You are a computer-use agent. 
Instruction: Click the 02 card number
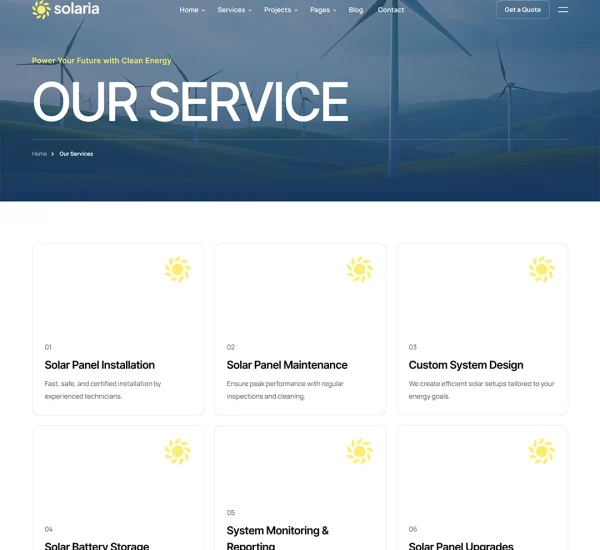click(231, 347)
